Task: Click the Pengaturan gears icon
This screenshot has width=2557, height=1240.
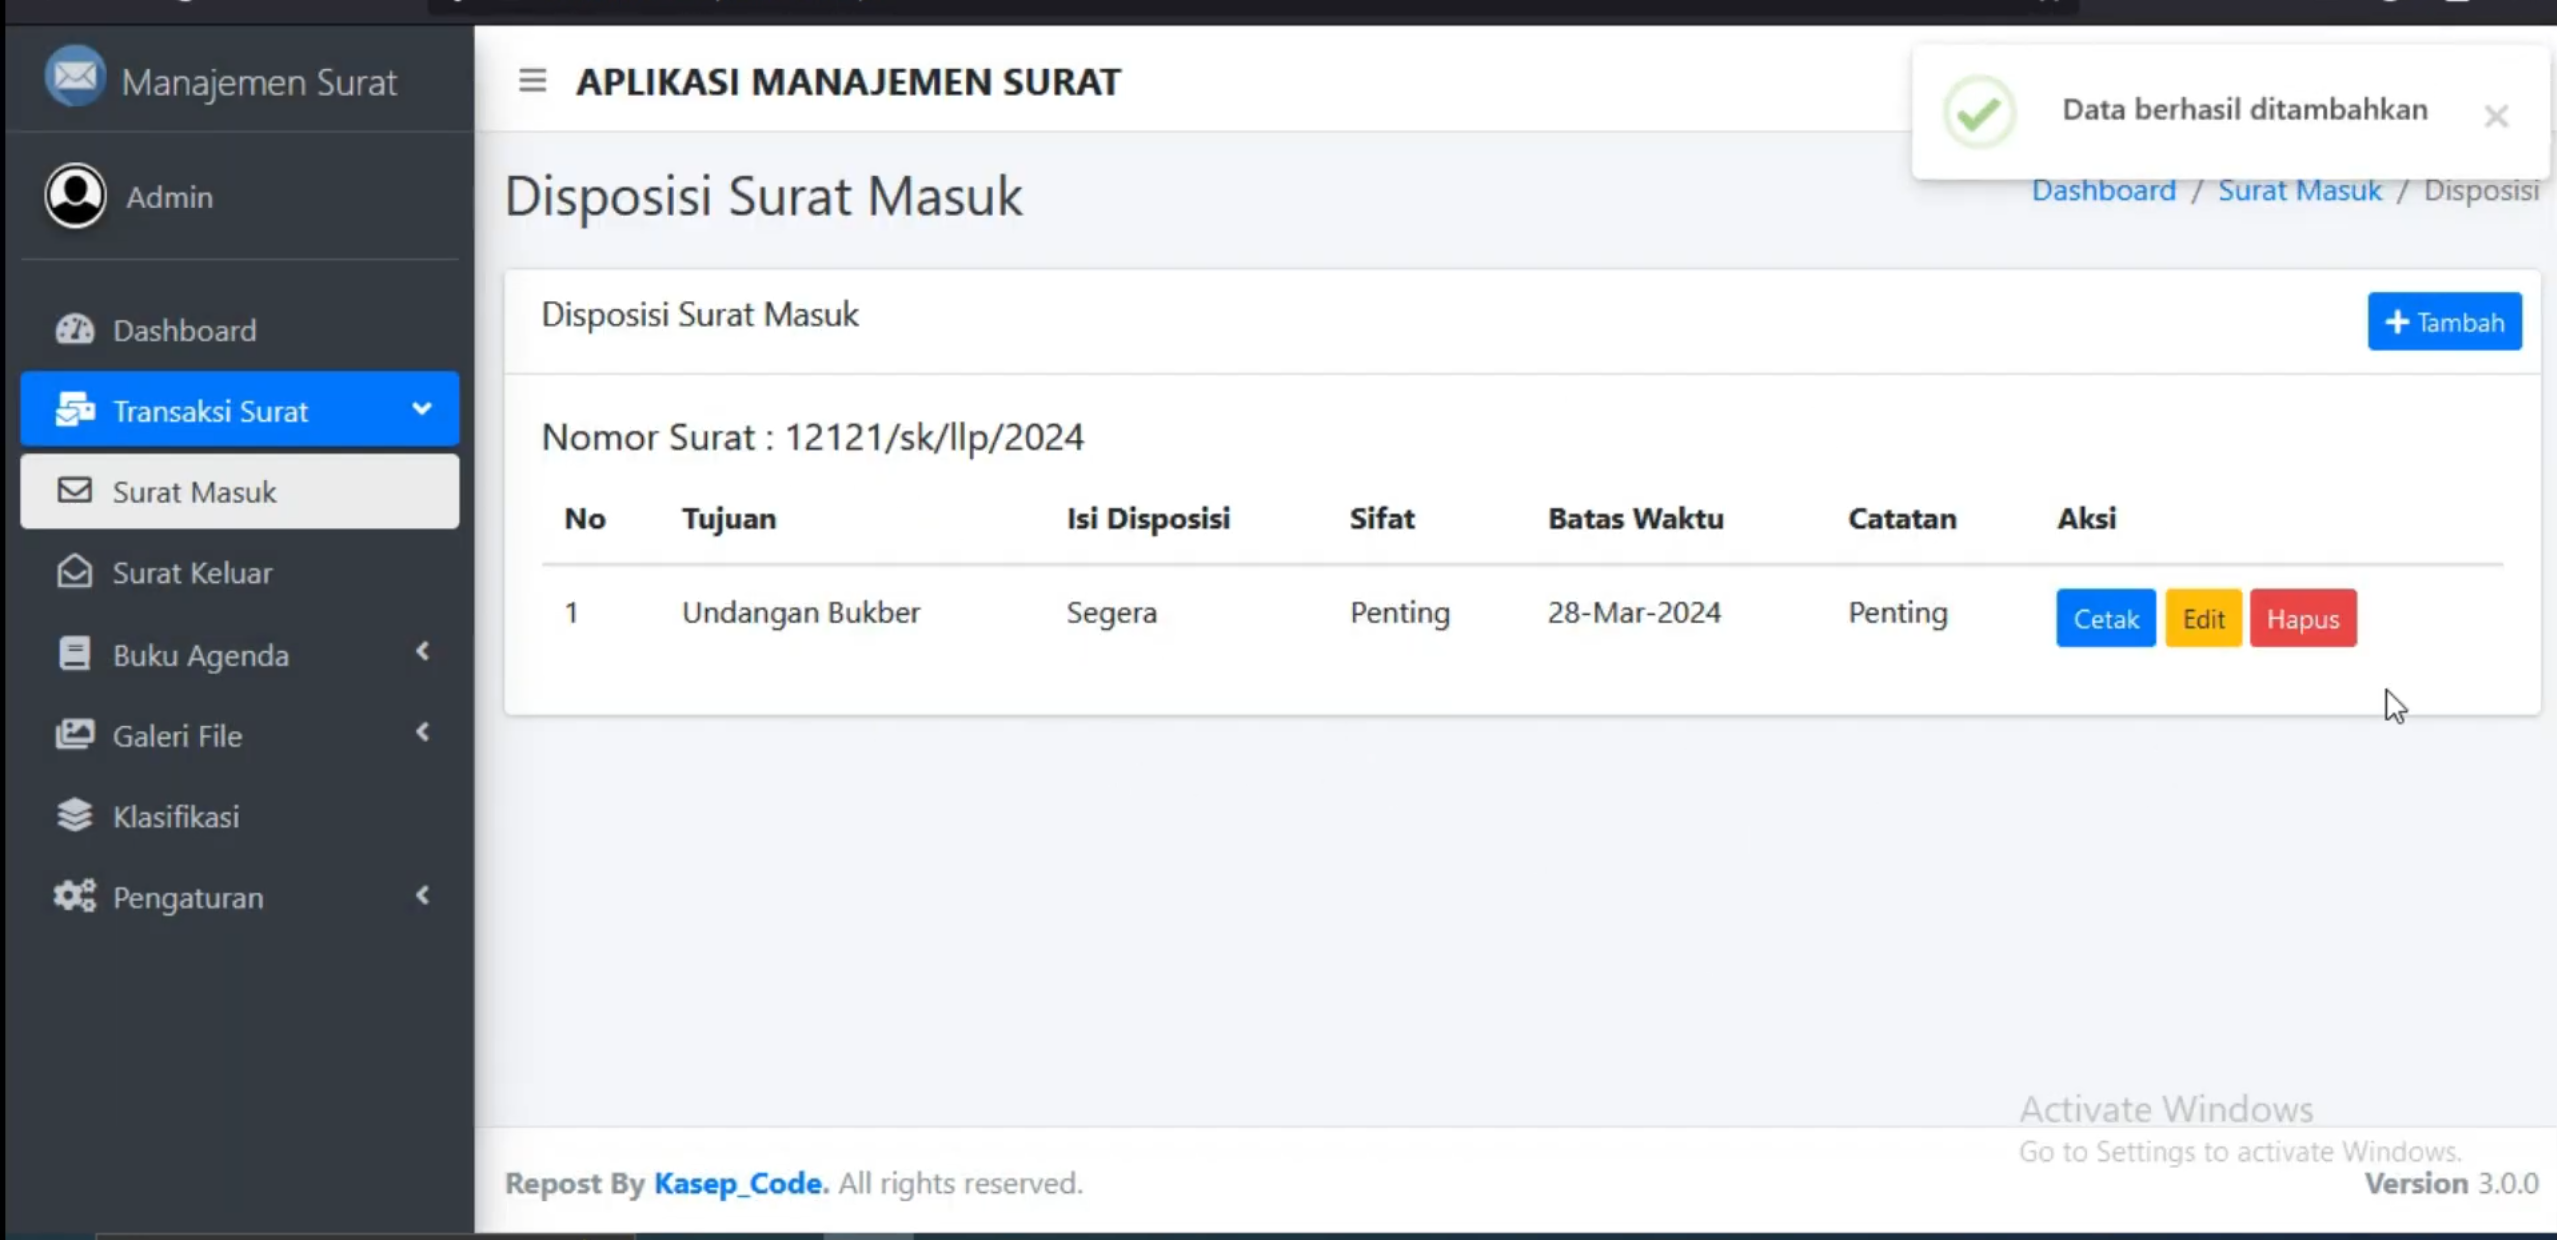Action: pyautogui.click(x=75, y=896)
